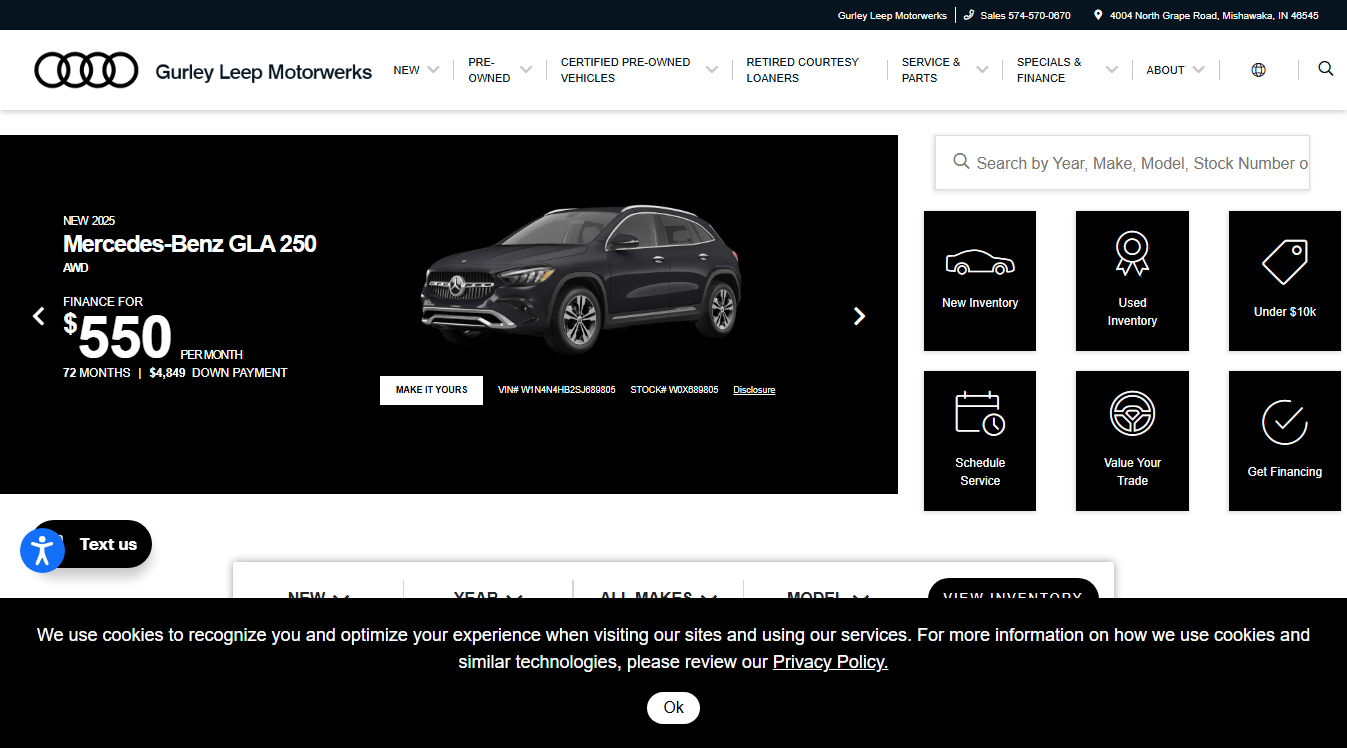1347x748 pixels.
Task: Open the MODEL filter dropdown
Action: click(x=828, y=597)
